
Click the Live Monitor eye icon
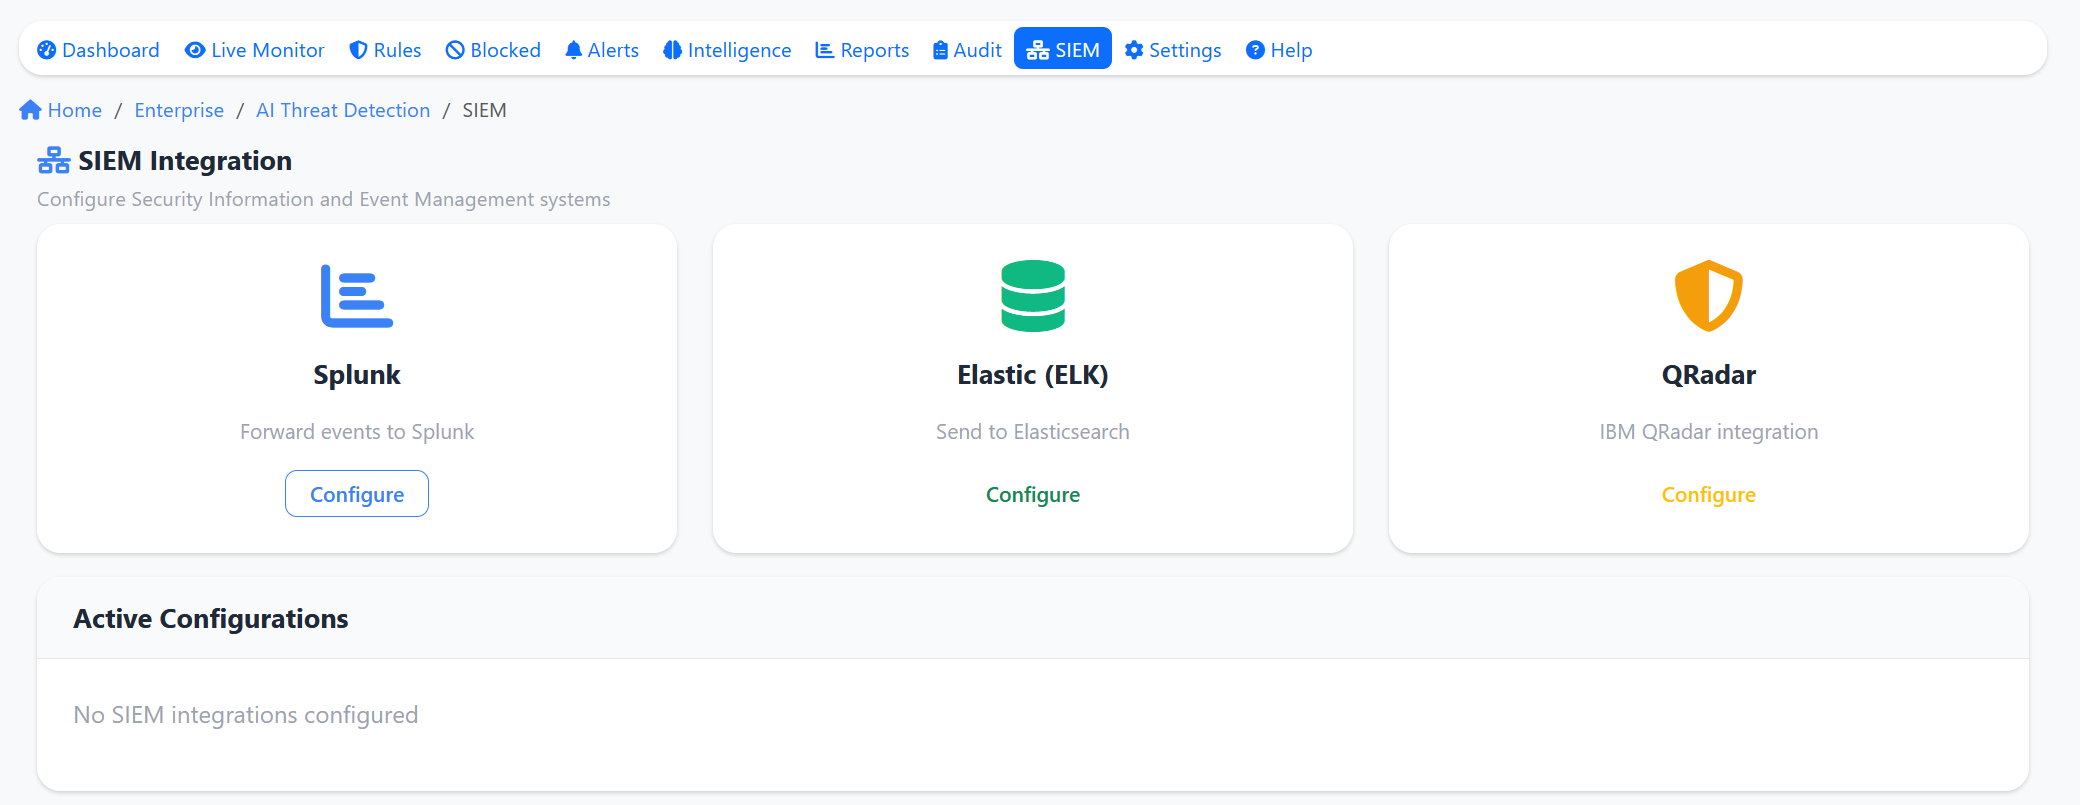(x=195, y=50)
